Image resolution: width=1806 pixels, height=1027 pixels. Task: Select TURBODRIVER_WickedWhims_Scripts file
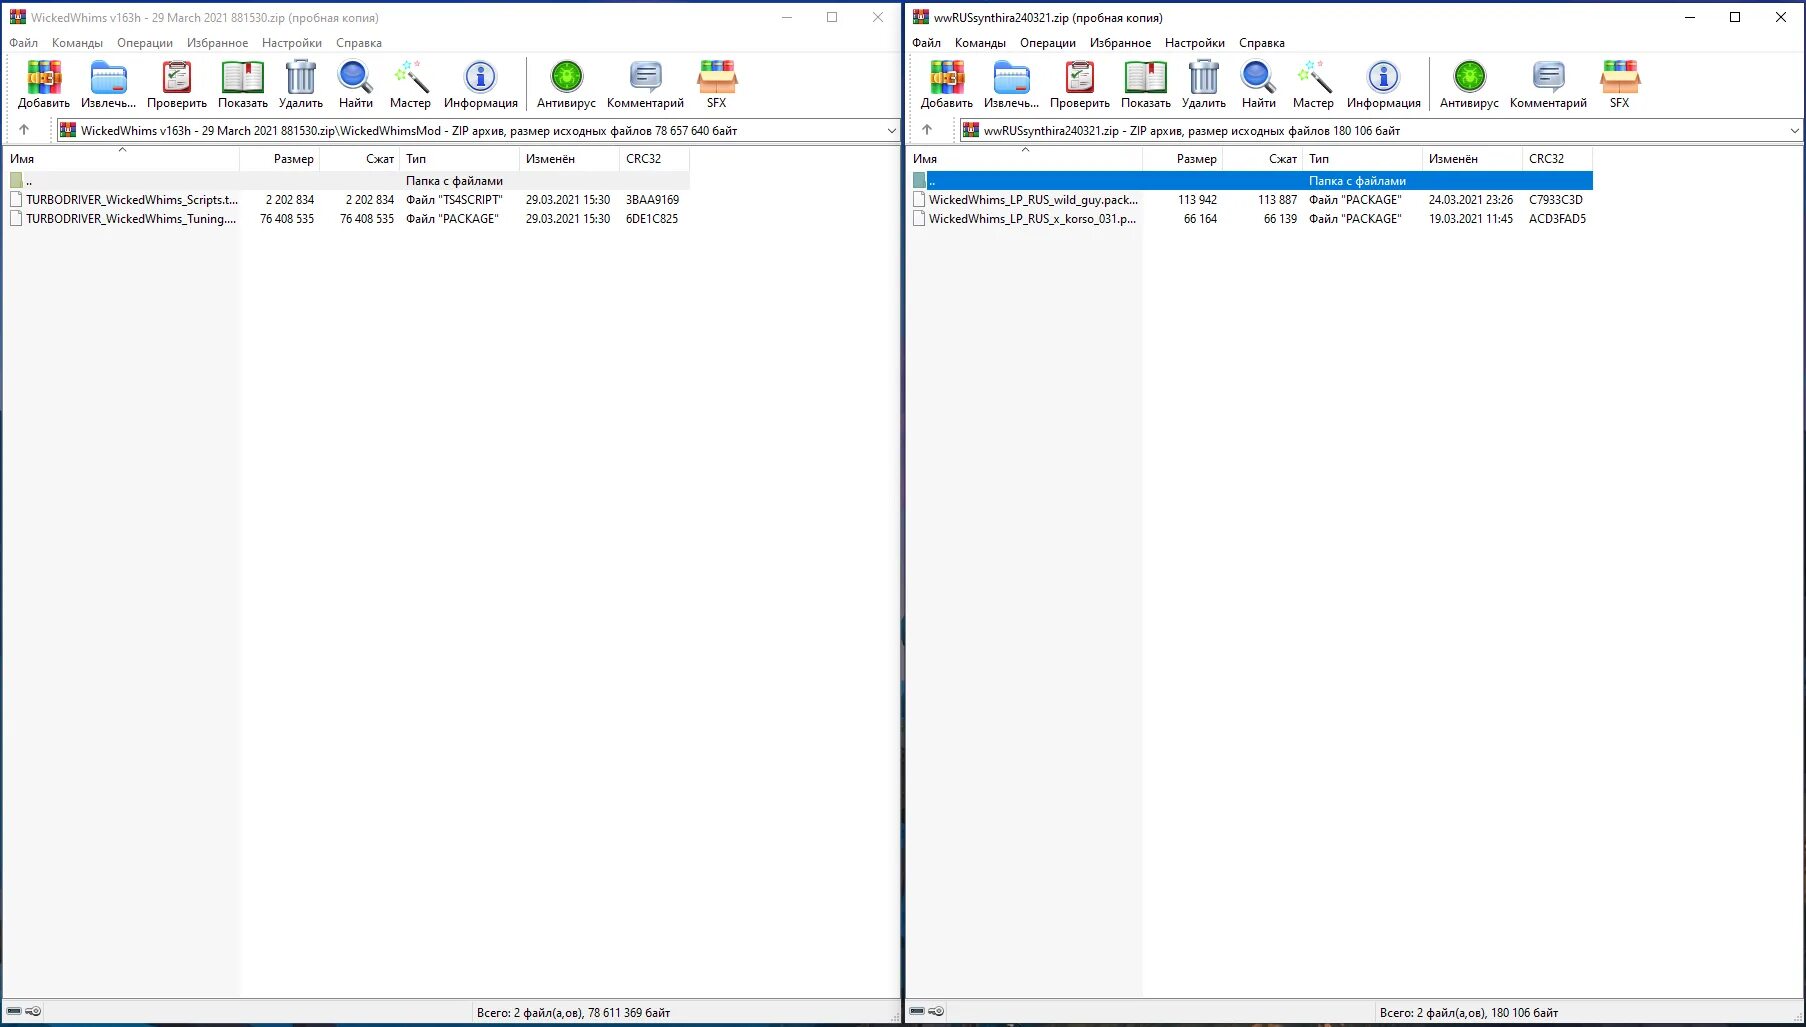coord(346,200)
